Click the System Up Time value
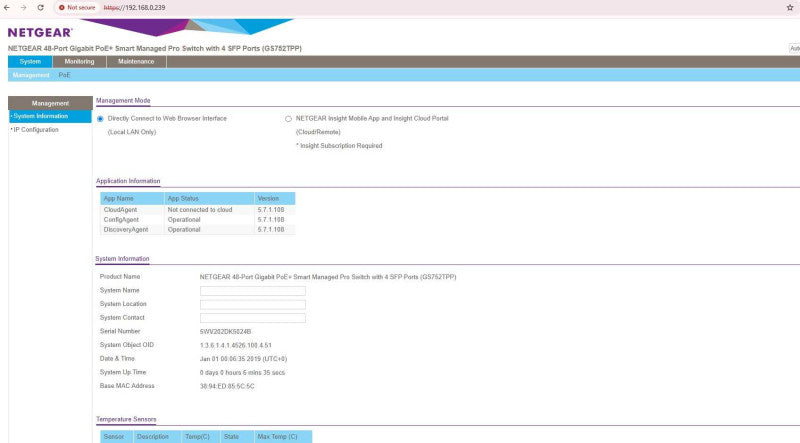 (x=242, y=373)
